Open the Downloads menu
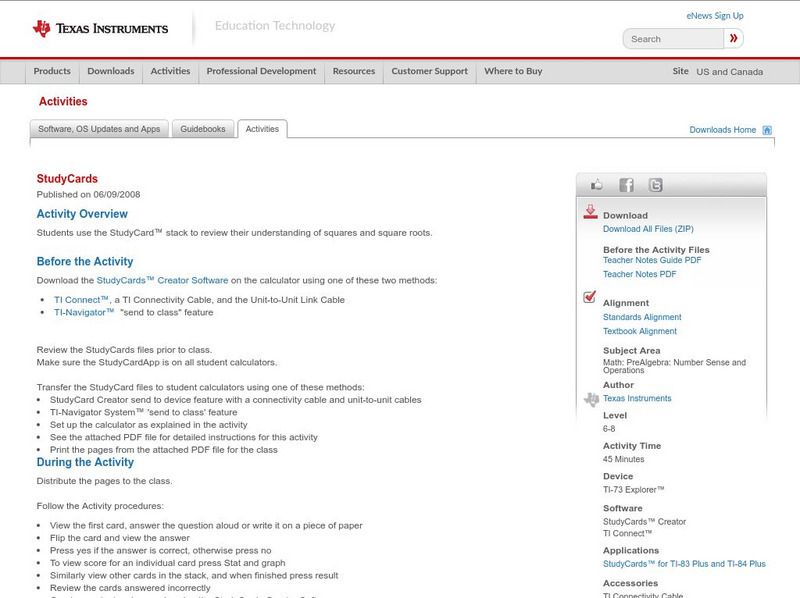This screenshot has height=598, width=800. coord(111,71)
